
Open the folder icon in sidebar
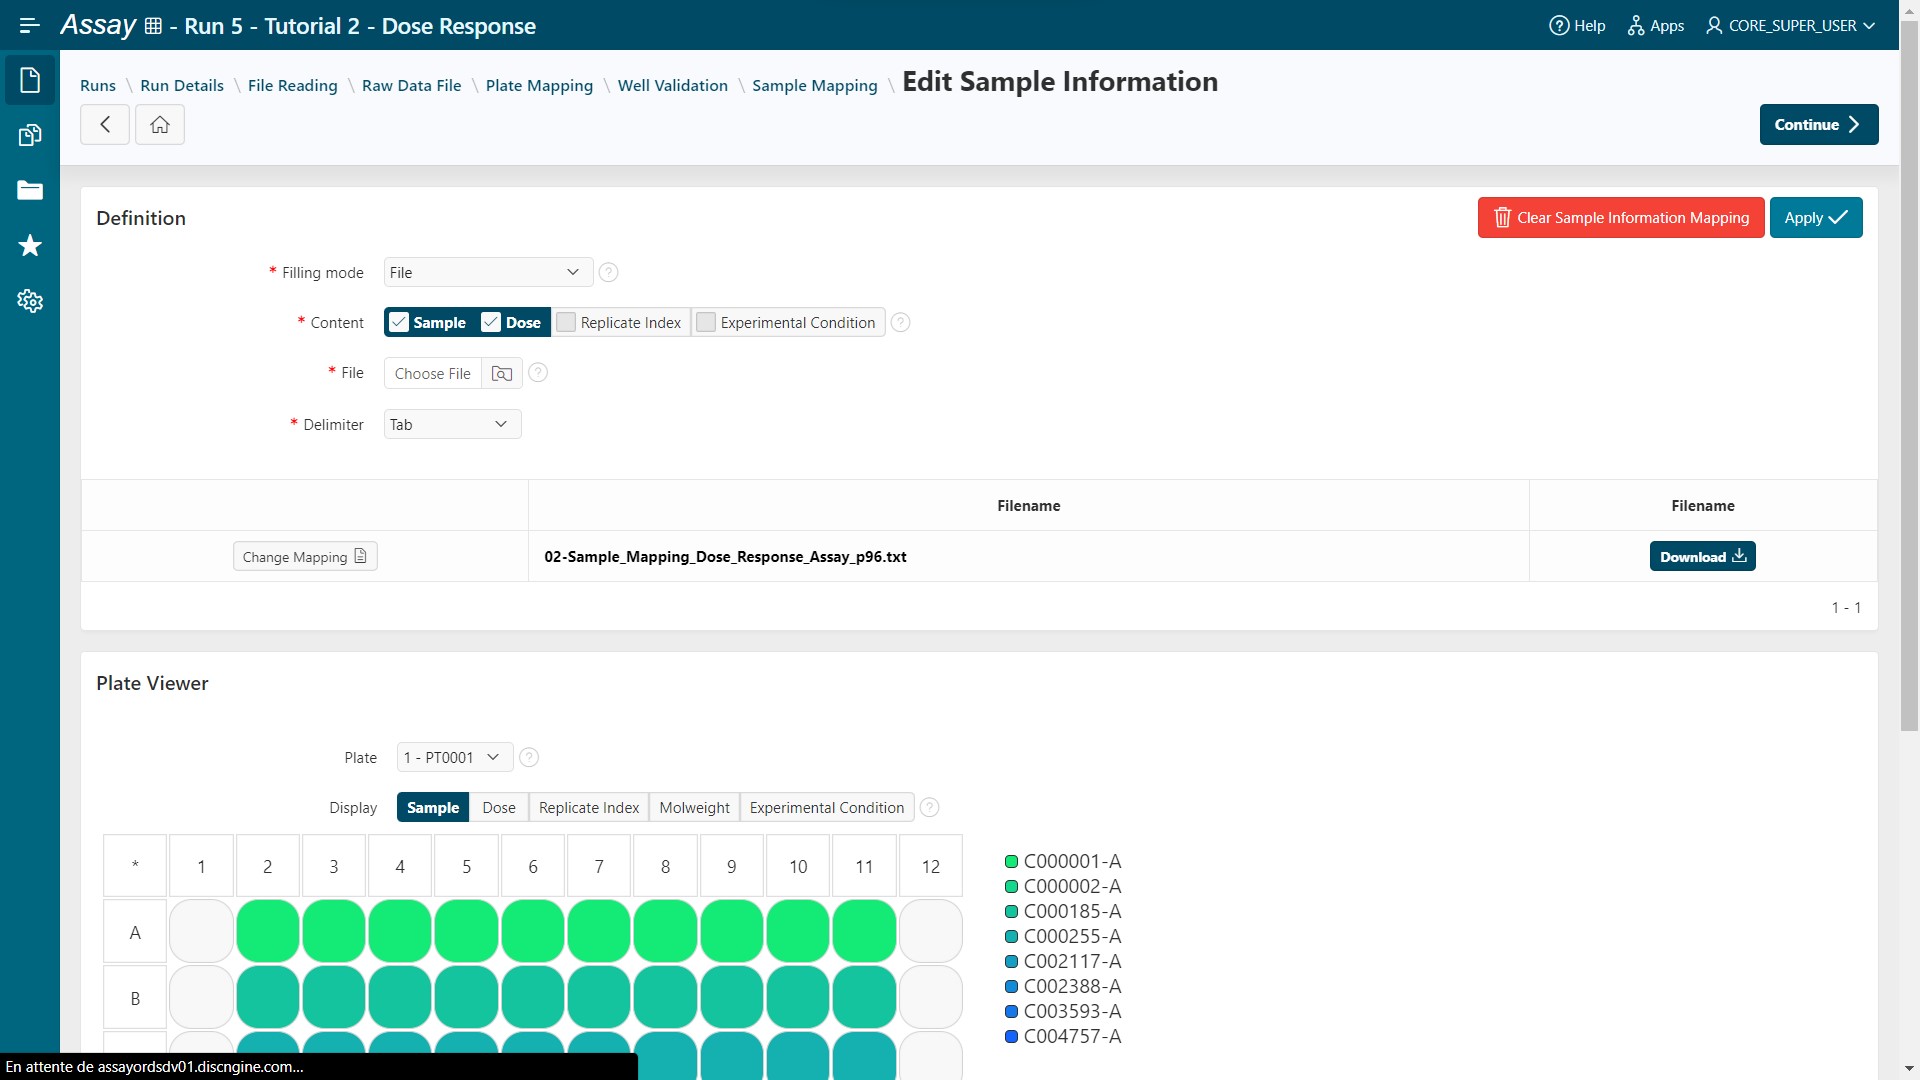[30, 190]
